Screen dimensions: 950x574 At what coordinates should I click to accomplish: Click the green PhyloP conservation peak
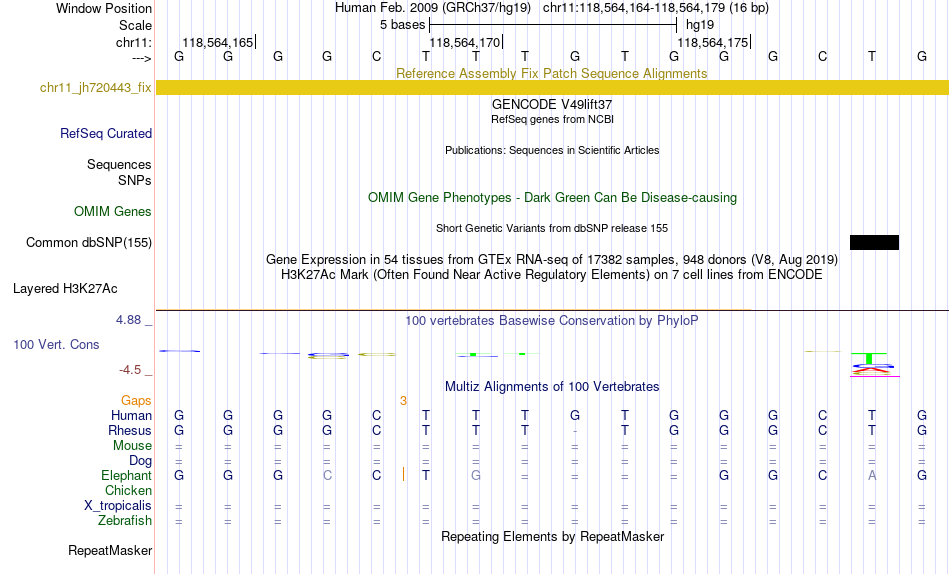pyautogui.click(x=869, y=358)
